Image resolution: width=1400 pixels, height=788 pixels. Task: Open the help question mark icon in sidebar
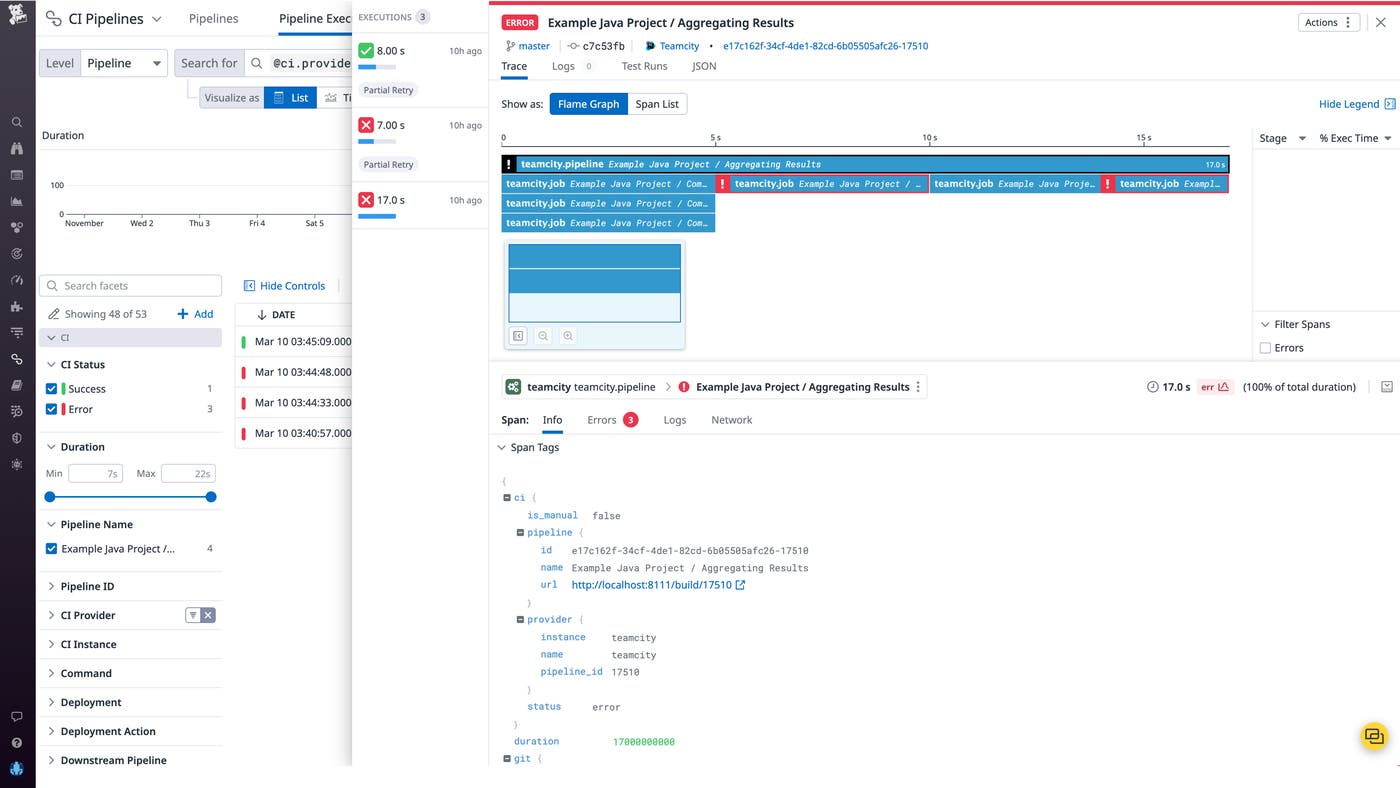click(16, 743)
